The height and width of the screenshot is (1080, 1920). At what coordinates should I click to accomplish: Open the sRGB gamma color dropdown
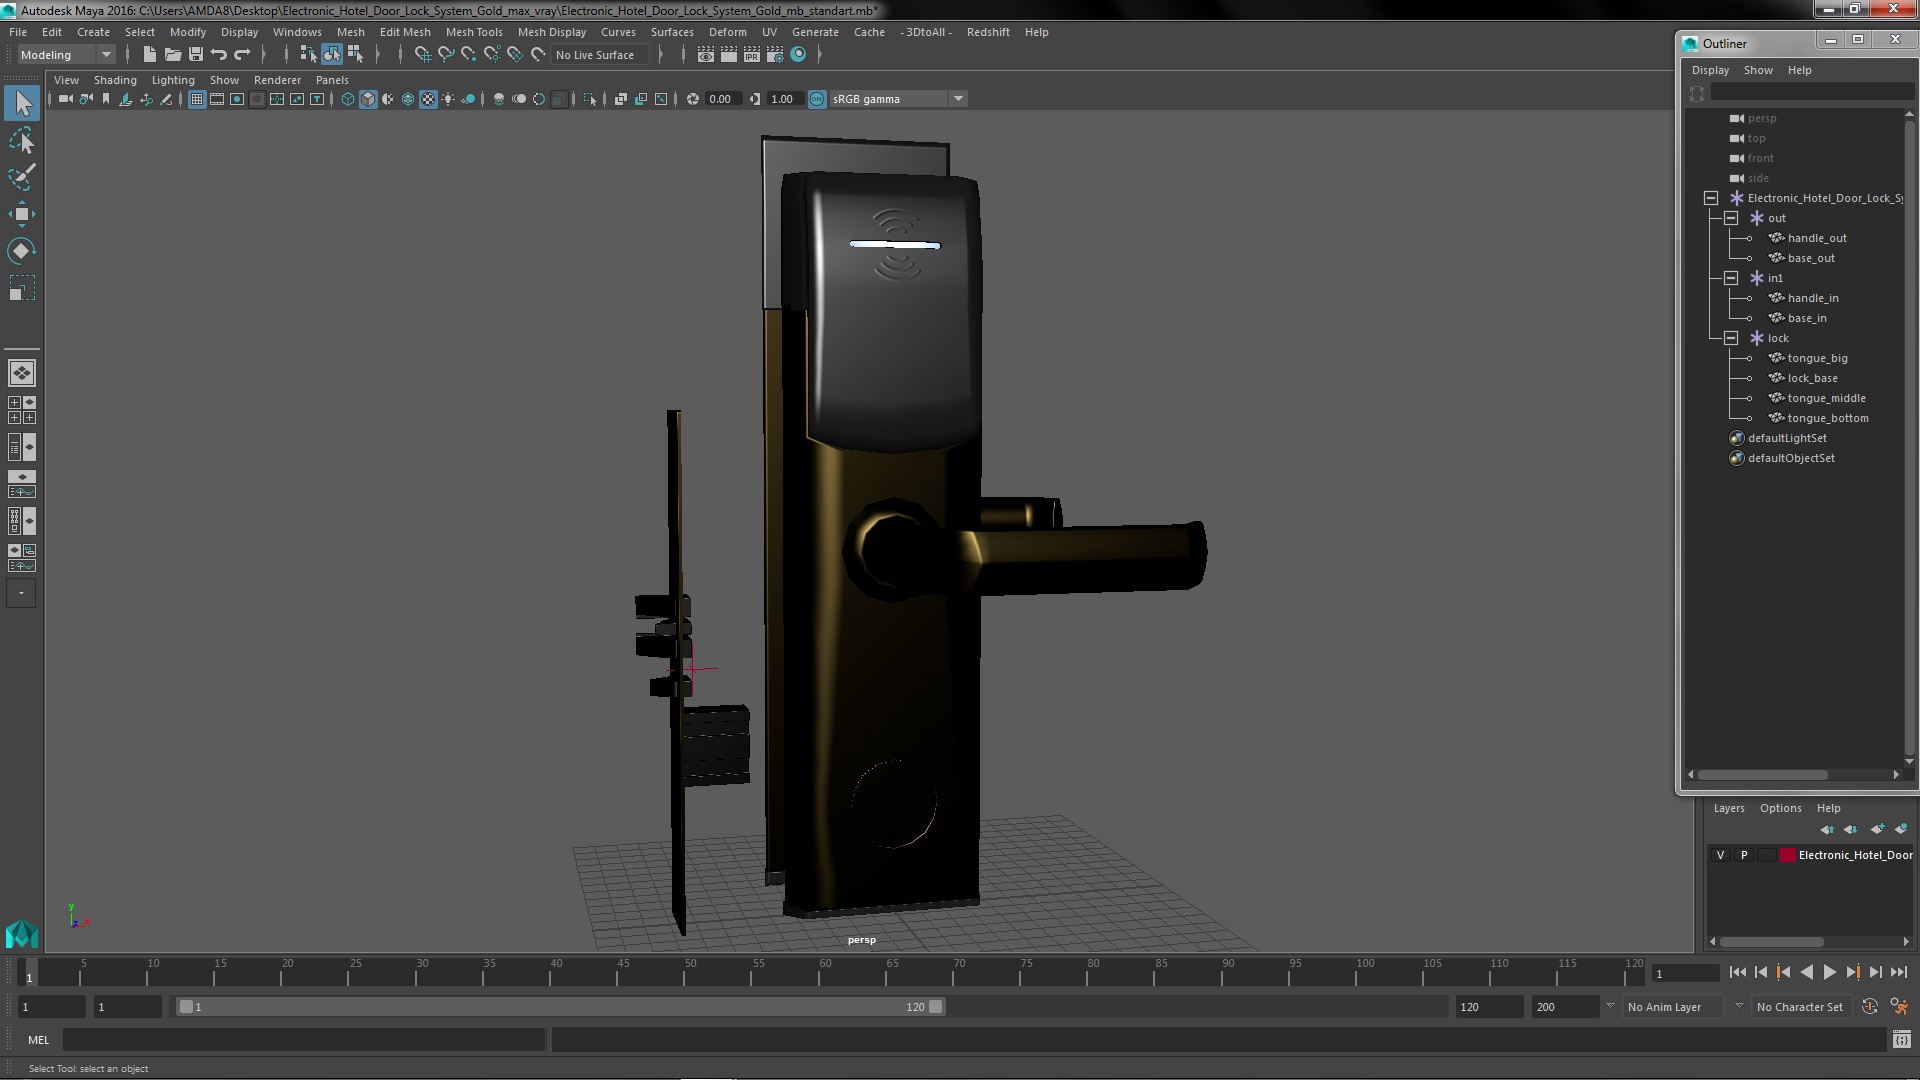pos(958,99)
